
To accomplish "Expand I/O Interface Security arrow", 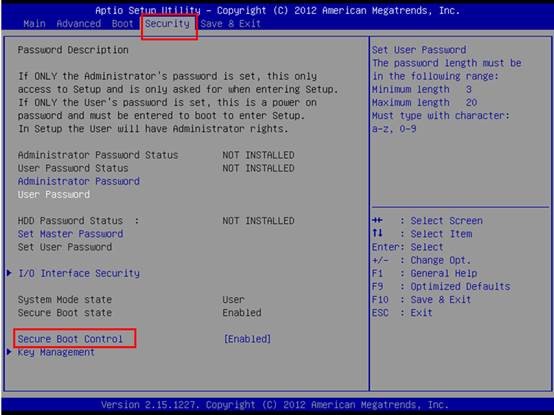I will (9, 273).
